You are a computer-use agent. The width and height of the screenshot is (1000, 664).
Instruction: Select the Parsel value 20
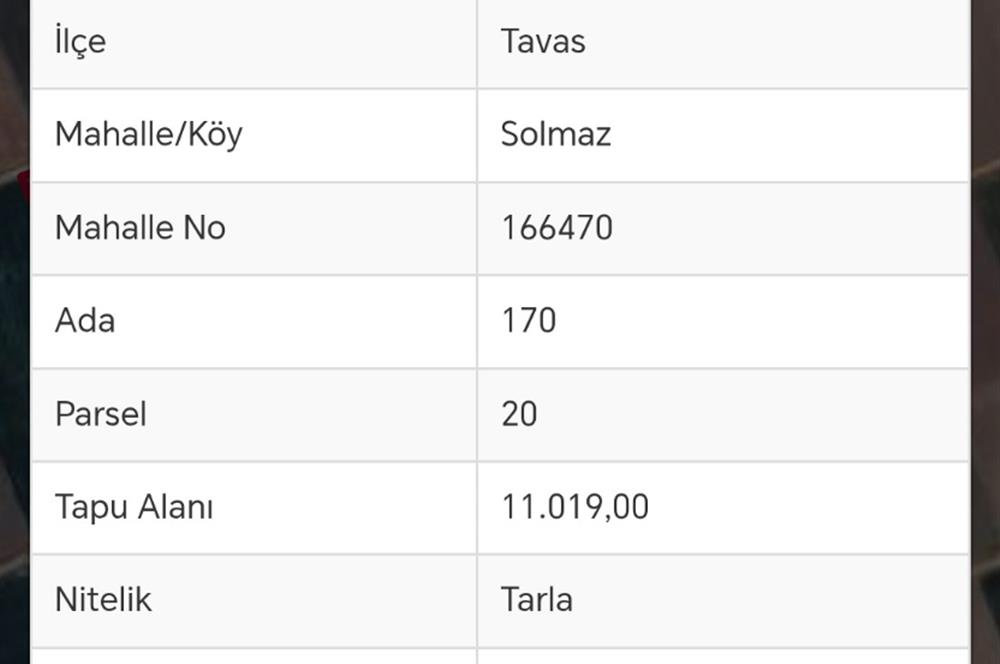click(x=519, y=414)
